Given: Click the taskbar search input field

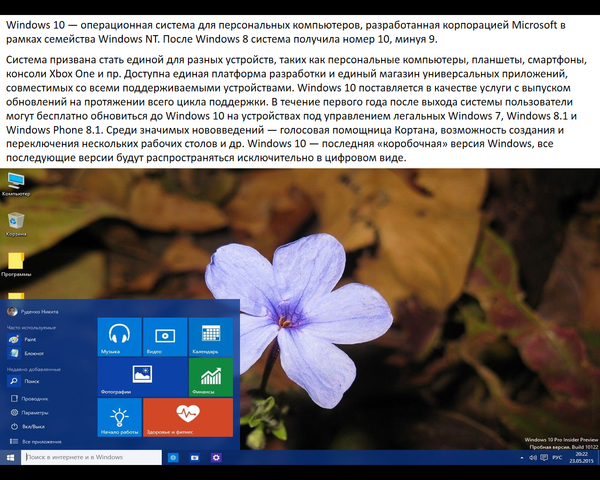Looking at the screenshot, I should [x=91, y=457].
